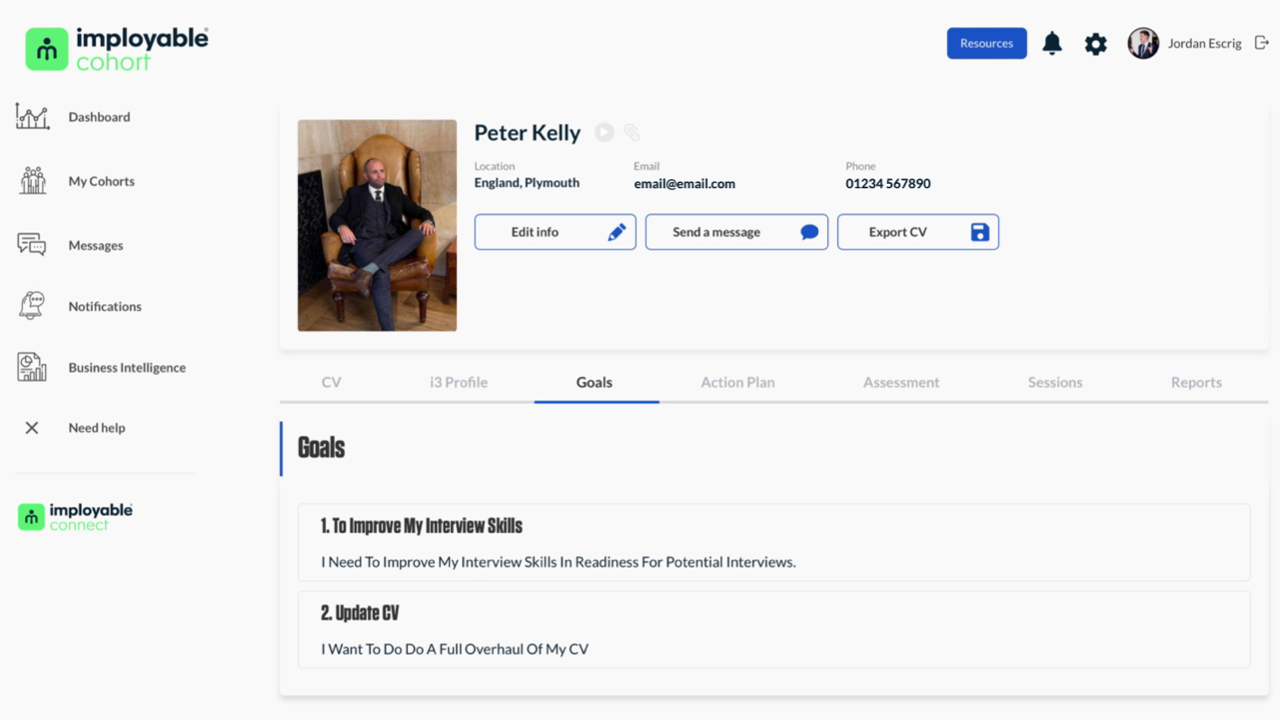The height and width of the screenshot is (720, 1280).
Task: Click the My Cohorts people icon
Action: click(x=32, y=181)
